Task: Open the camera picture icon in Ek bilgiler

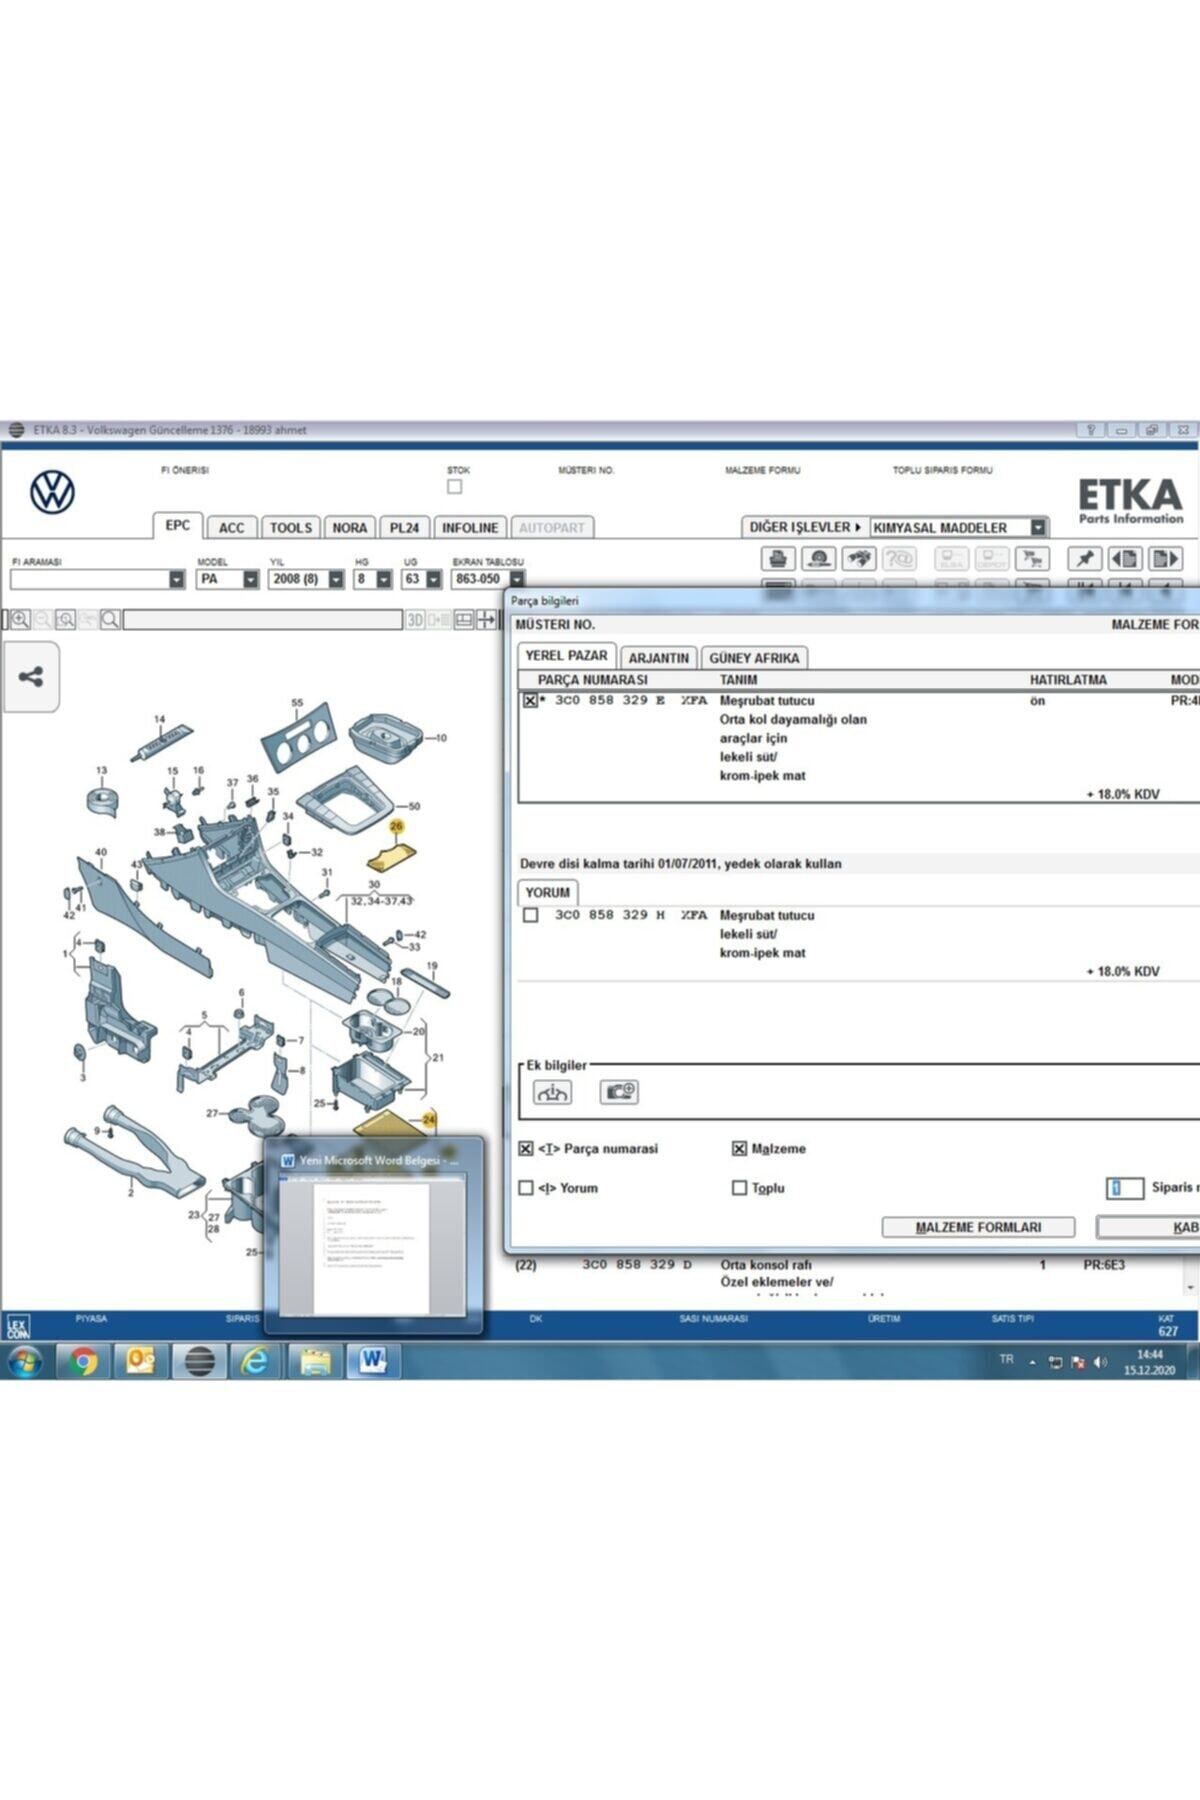Action: click(x=619, y=1092)
